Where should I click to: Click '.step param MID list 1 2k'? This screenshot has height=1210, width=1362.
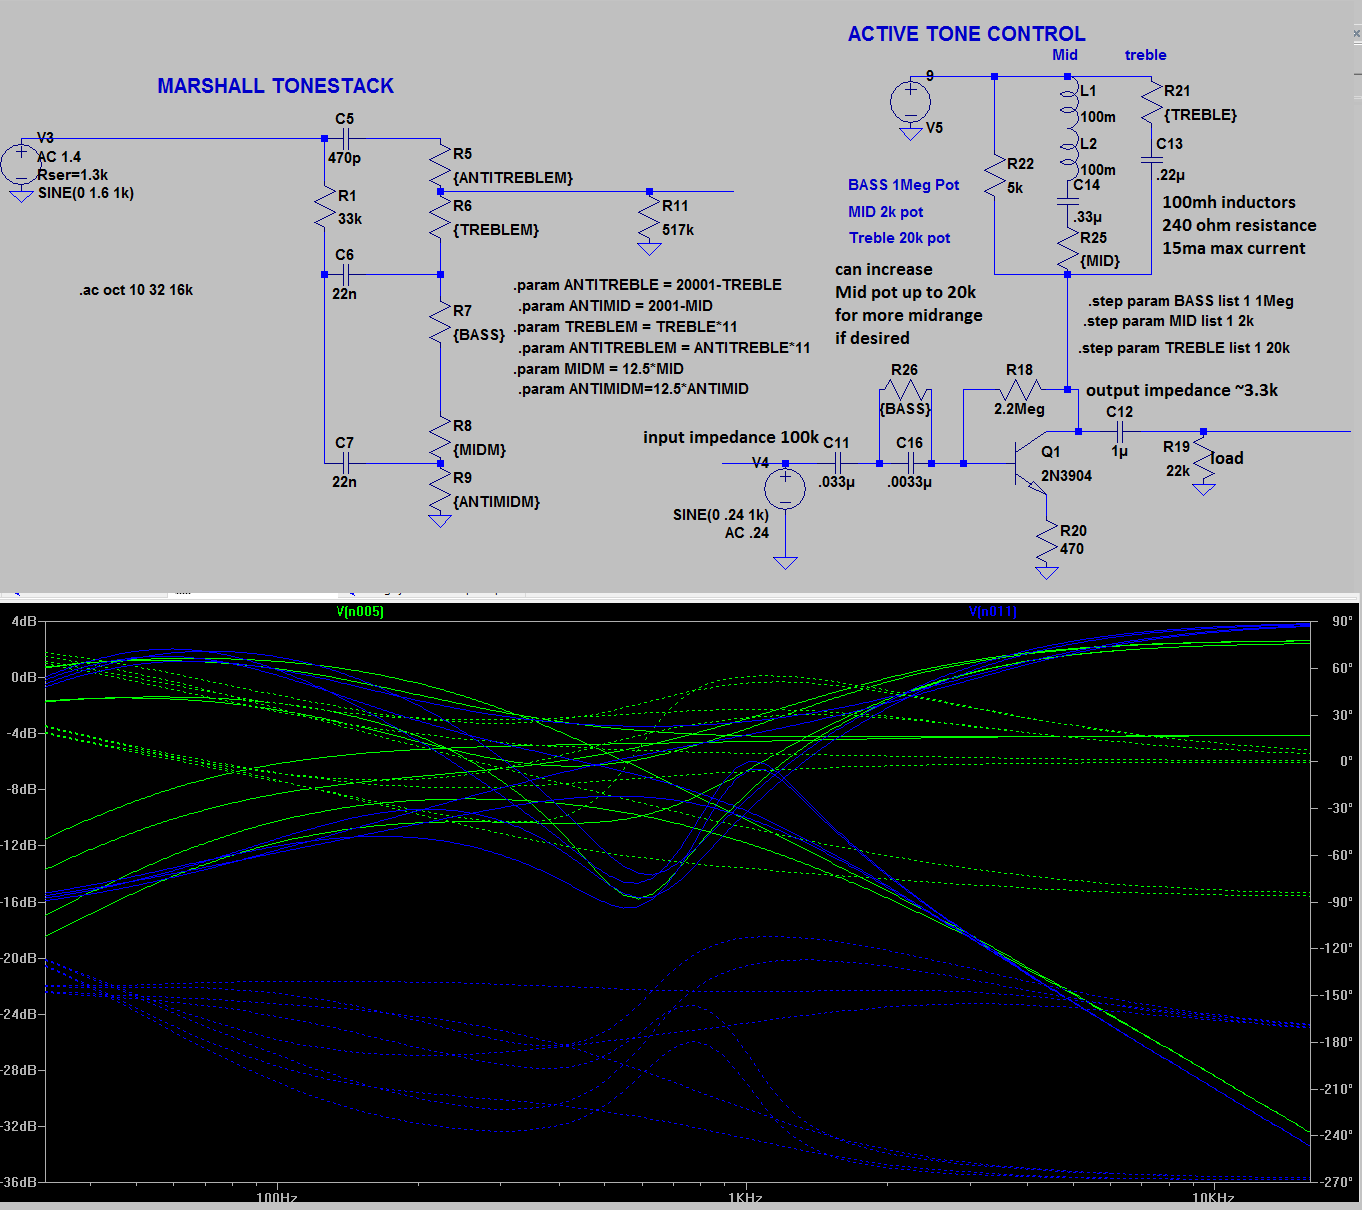1169,321
